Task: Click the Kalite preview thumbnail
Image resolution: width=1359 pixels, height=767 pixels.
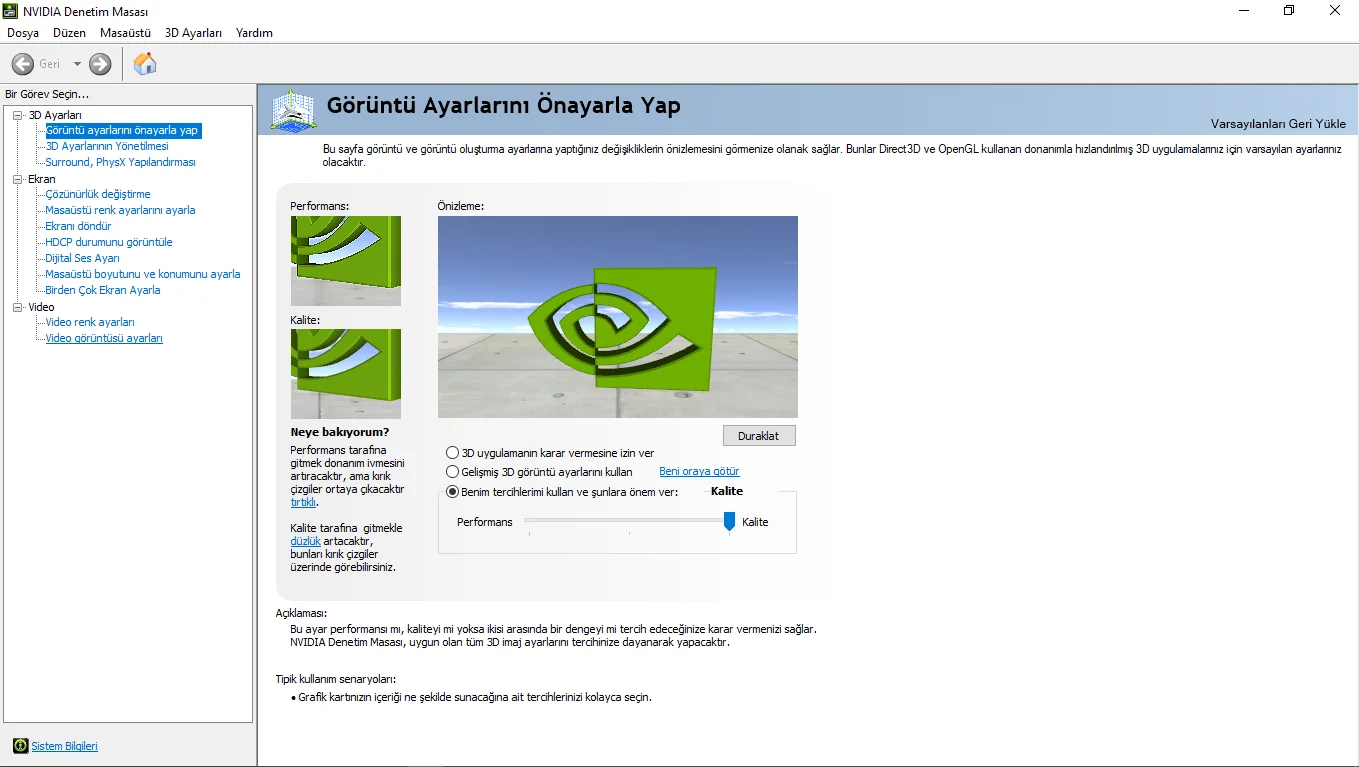Action: tap(346, 374)
